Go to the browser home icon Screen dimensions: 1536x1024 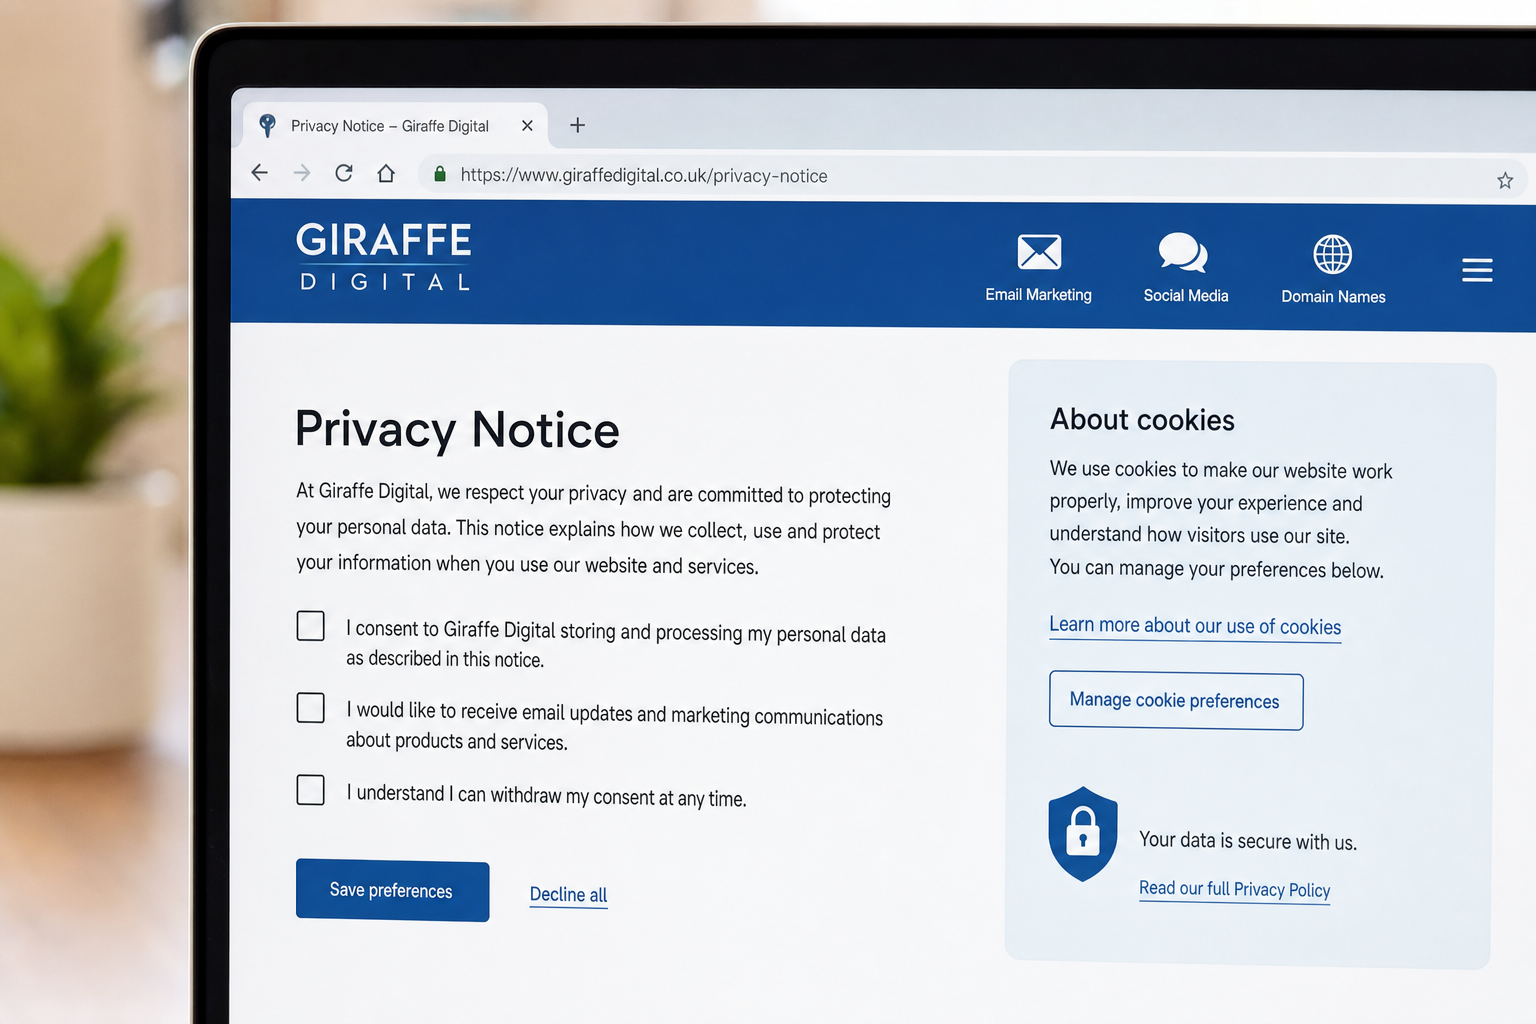click(x=386, y=173)
